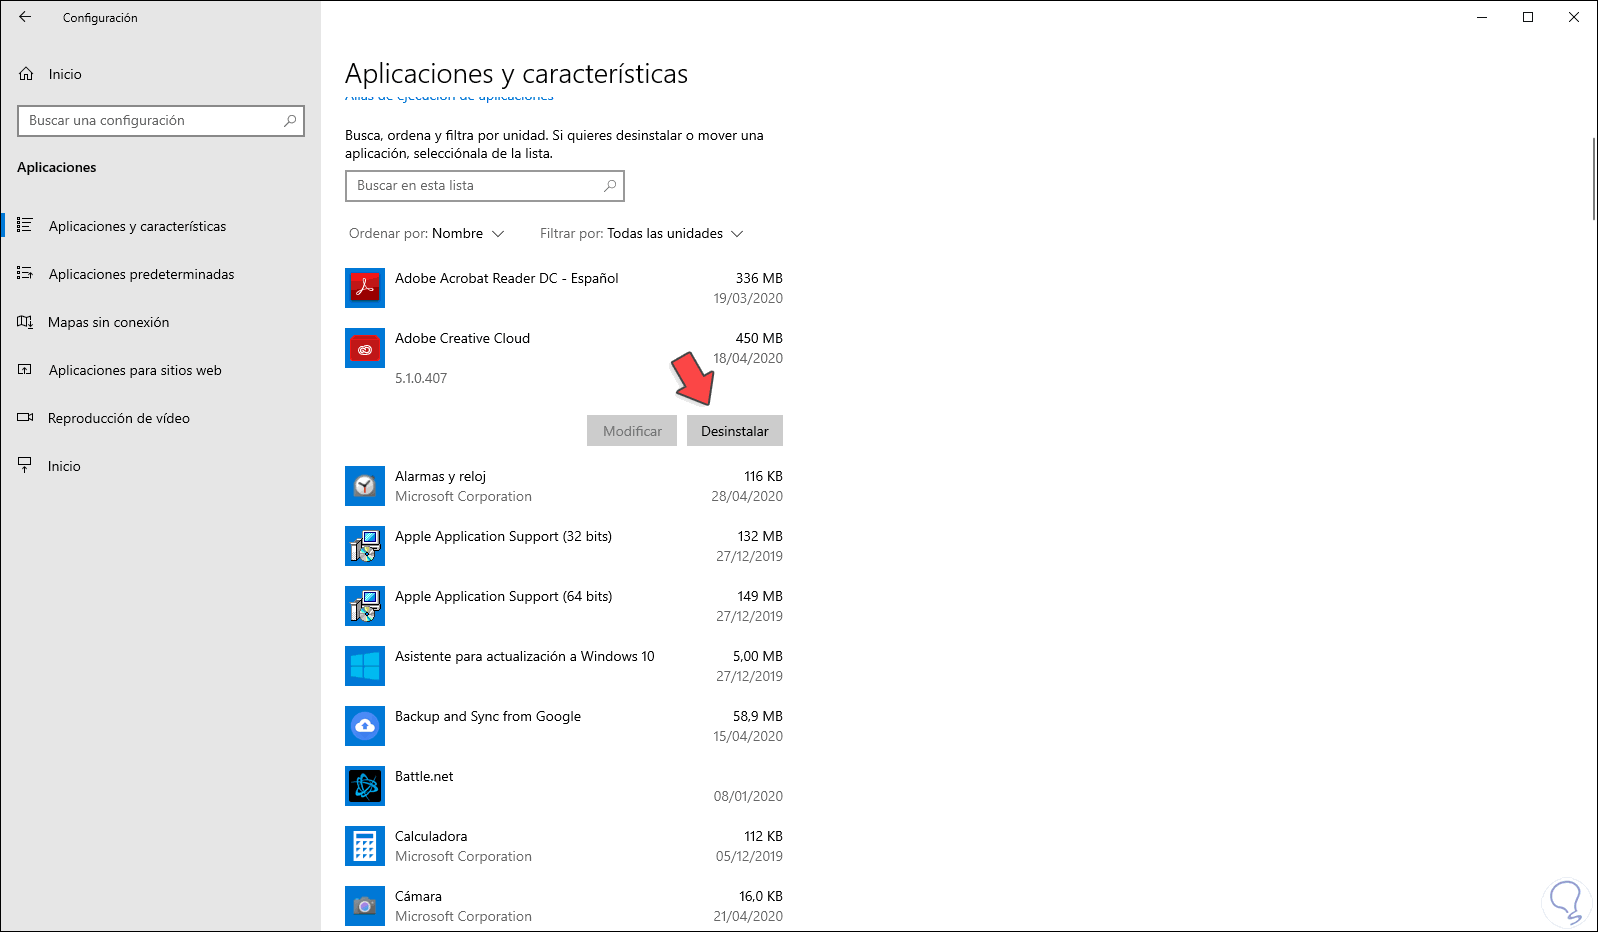The height and width of the screenshot is (932, 1598).
Task: Select the Backup and Sync from Google entry
Action: (x=564, y=726)
